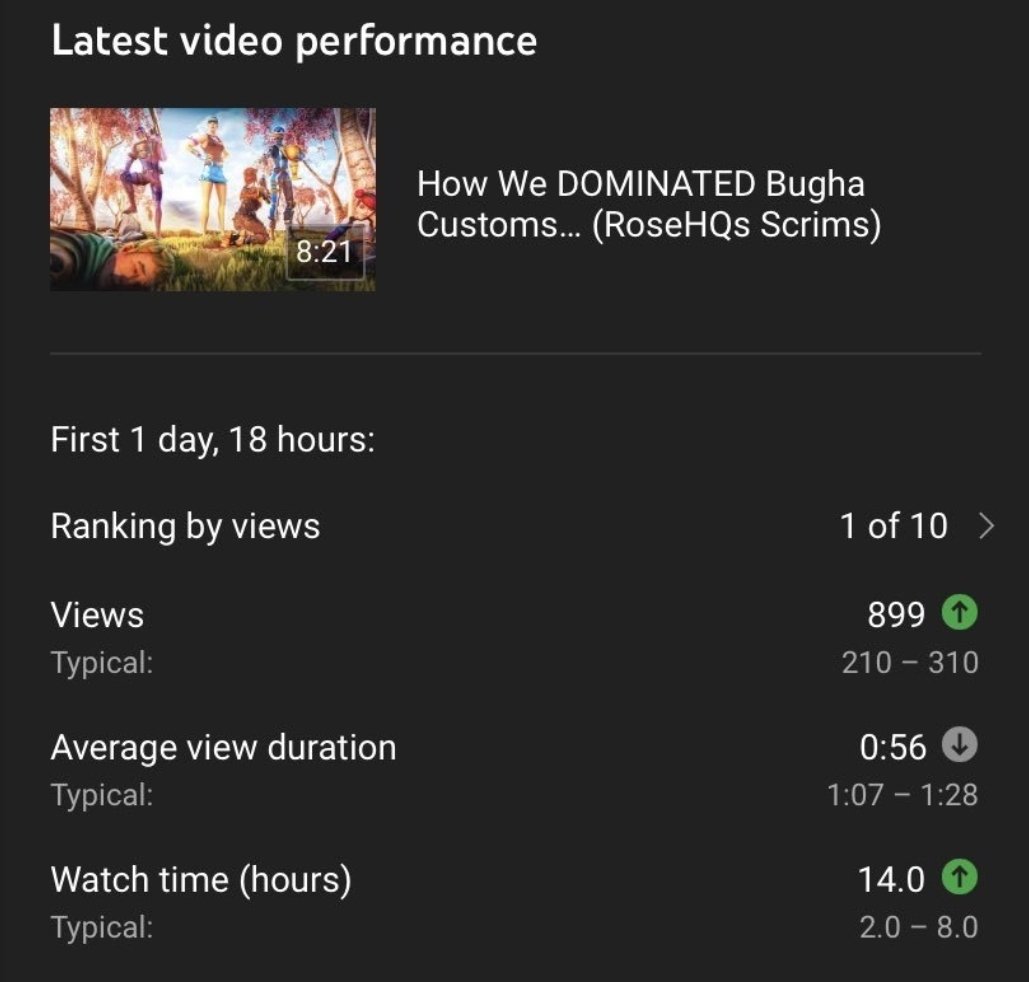This screenshot has height=982, width=1029.
Task: Click the Latest video performance heading
Action: [x=294, y=41]
